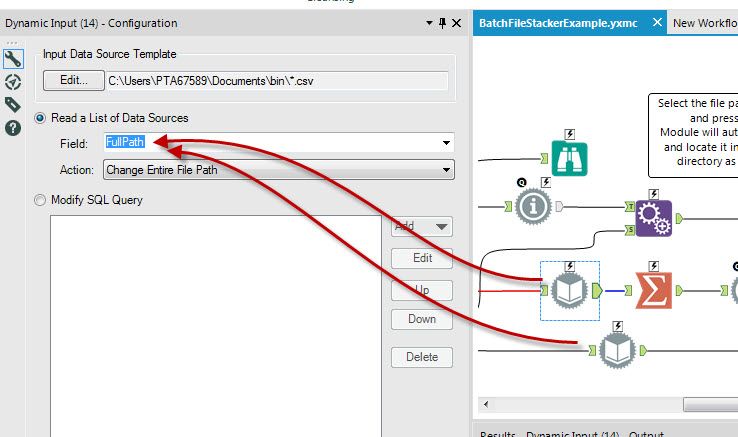Switch to New Workflow tab
Image resolution: width=738 pixels, height=437 pixels.
(x=705, y=23)
